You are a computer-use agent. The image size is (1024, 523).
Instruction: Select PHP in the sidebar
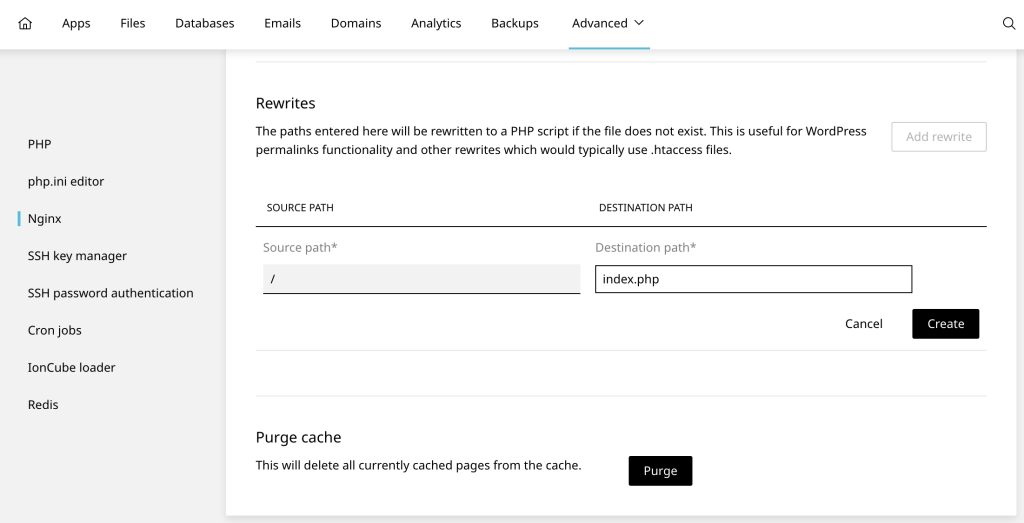coord(39,144)
